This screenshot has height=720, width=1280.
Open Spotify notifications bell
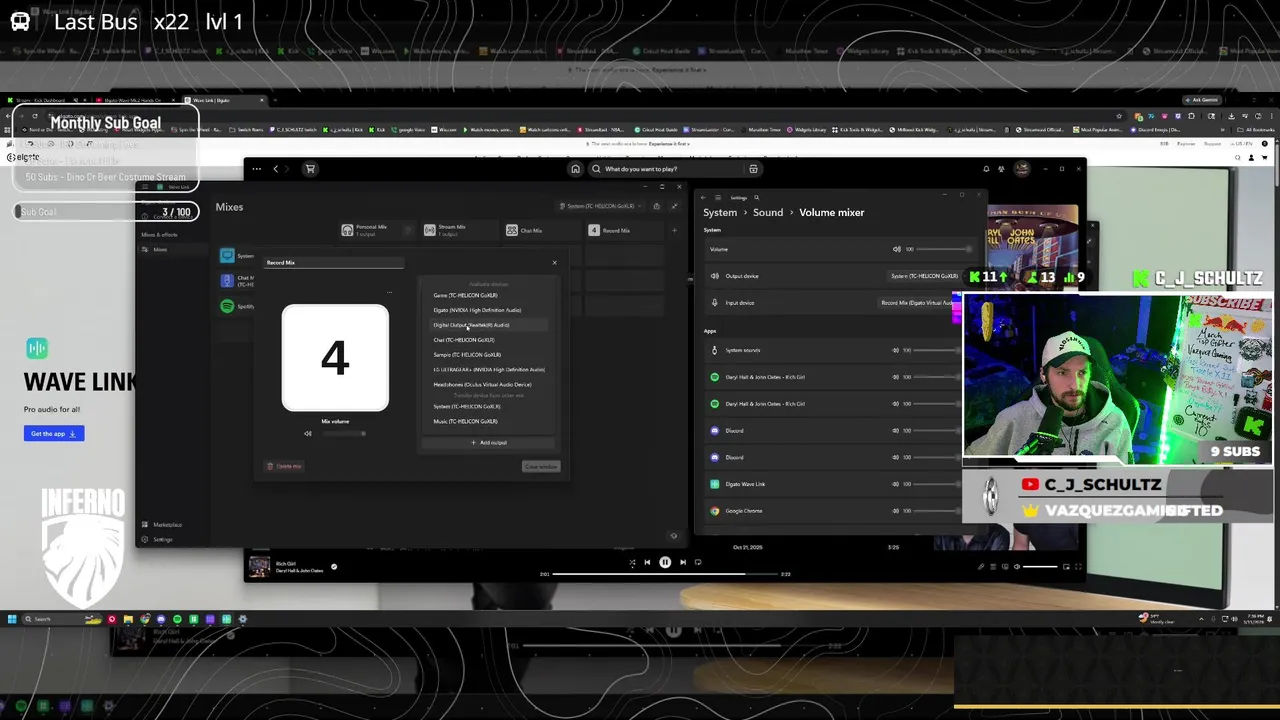[986, 169]
